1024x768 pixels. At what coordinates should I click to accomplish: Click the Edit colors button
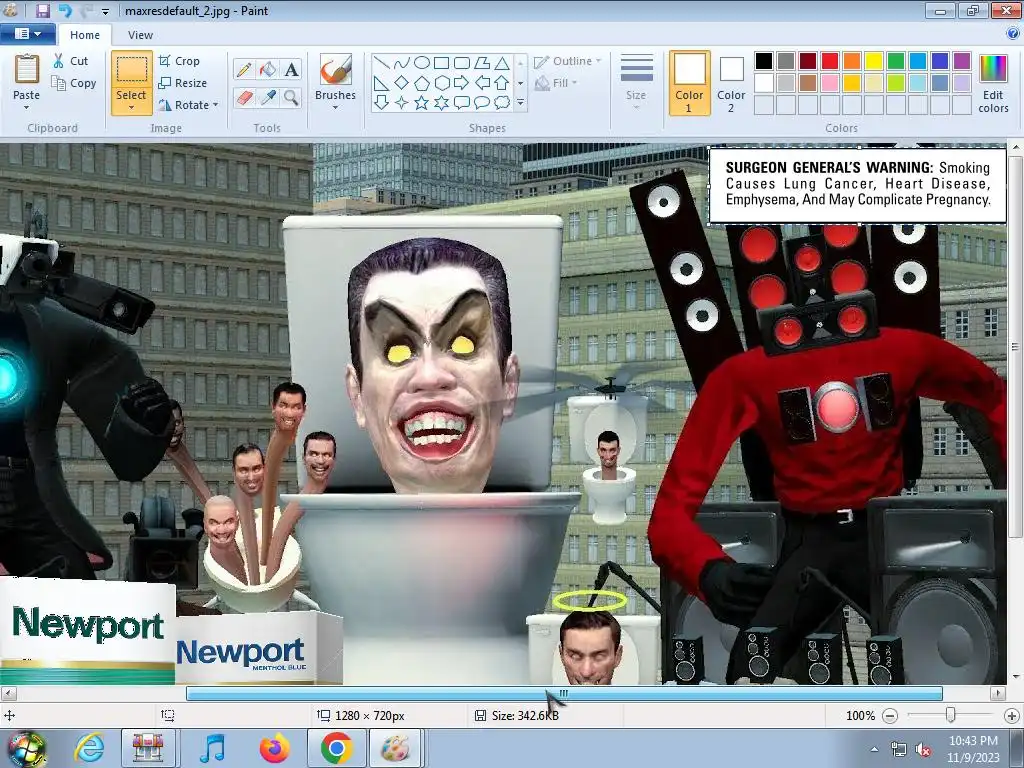click(993, 84)
